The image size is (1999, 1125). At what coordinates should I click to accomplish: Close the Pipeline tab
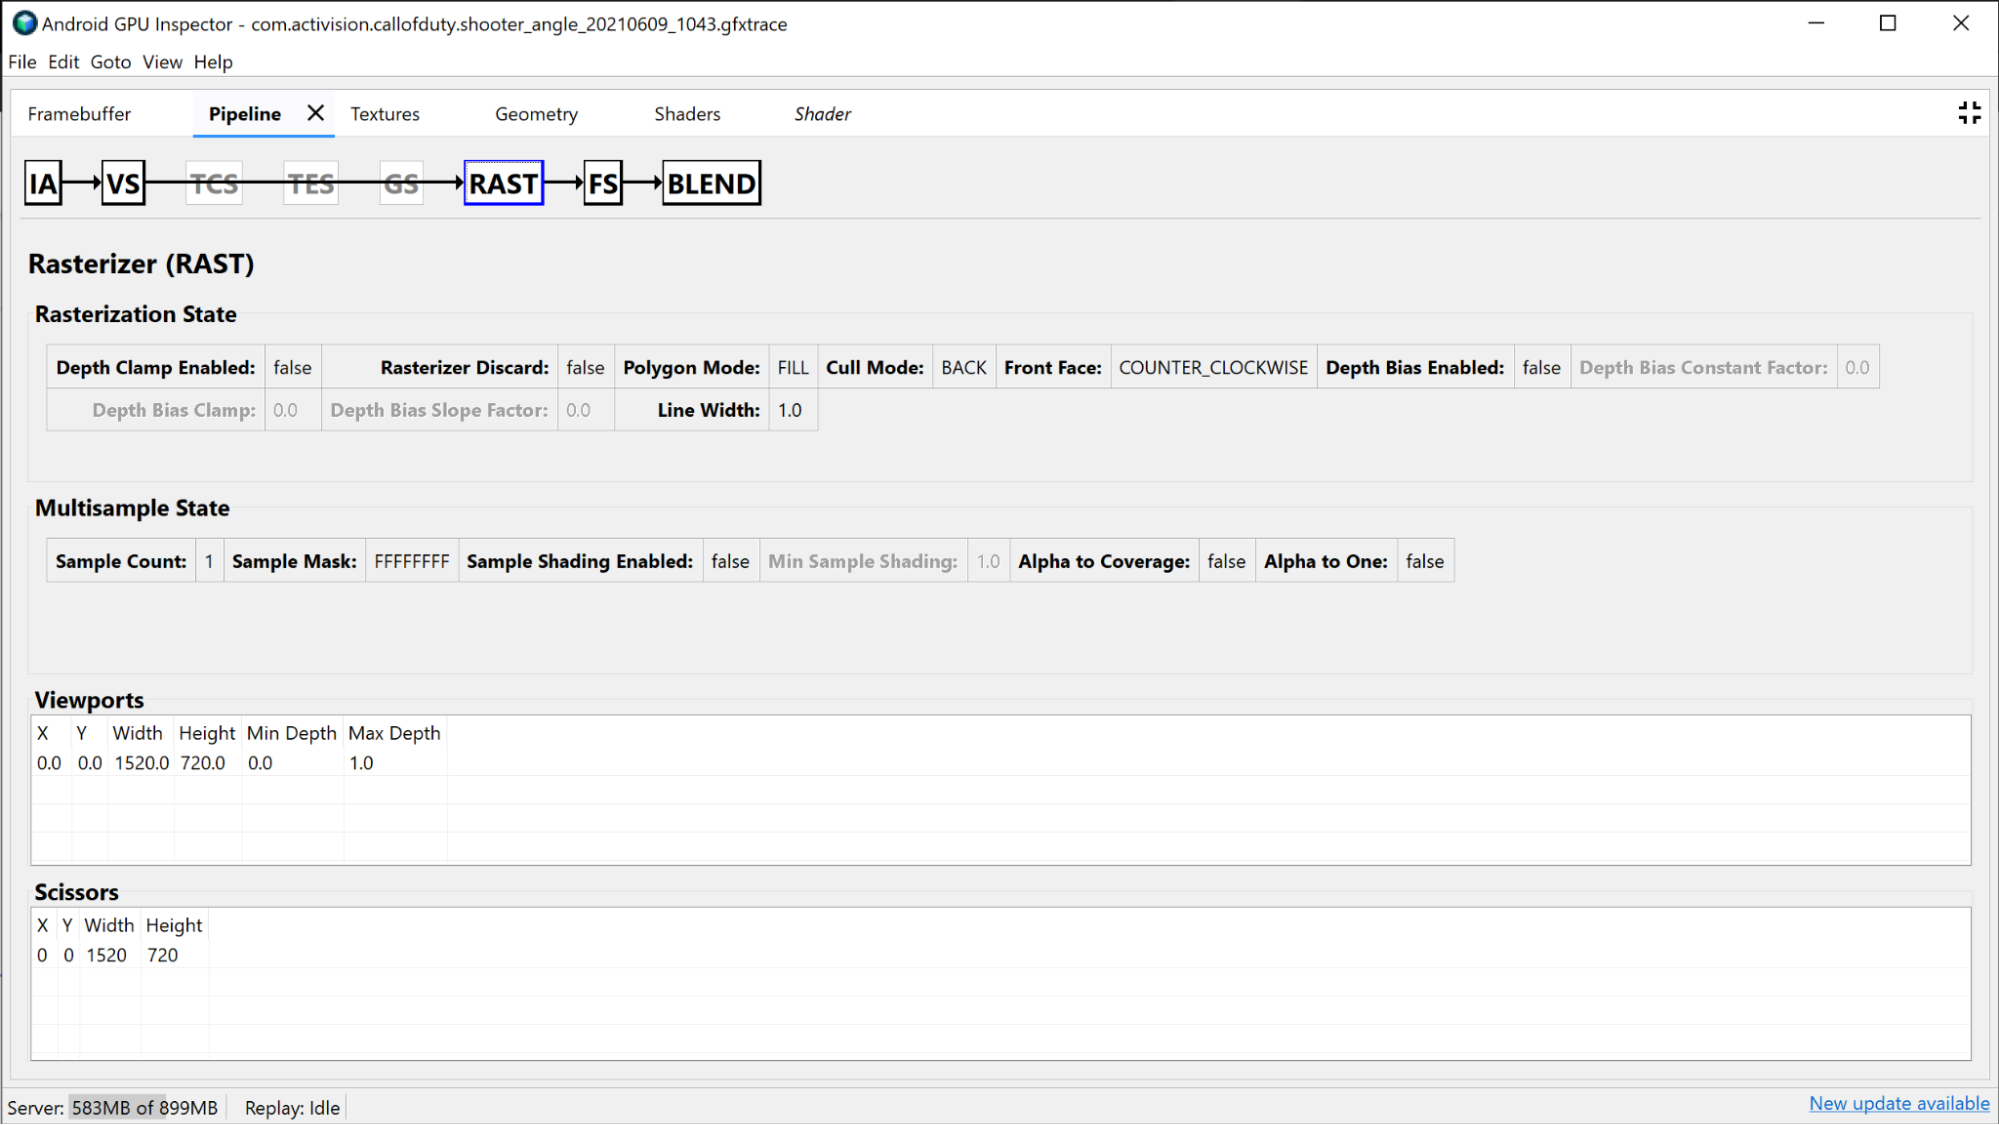click(314, 113)
